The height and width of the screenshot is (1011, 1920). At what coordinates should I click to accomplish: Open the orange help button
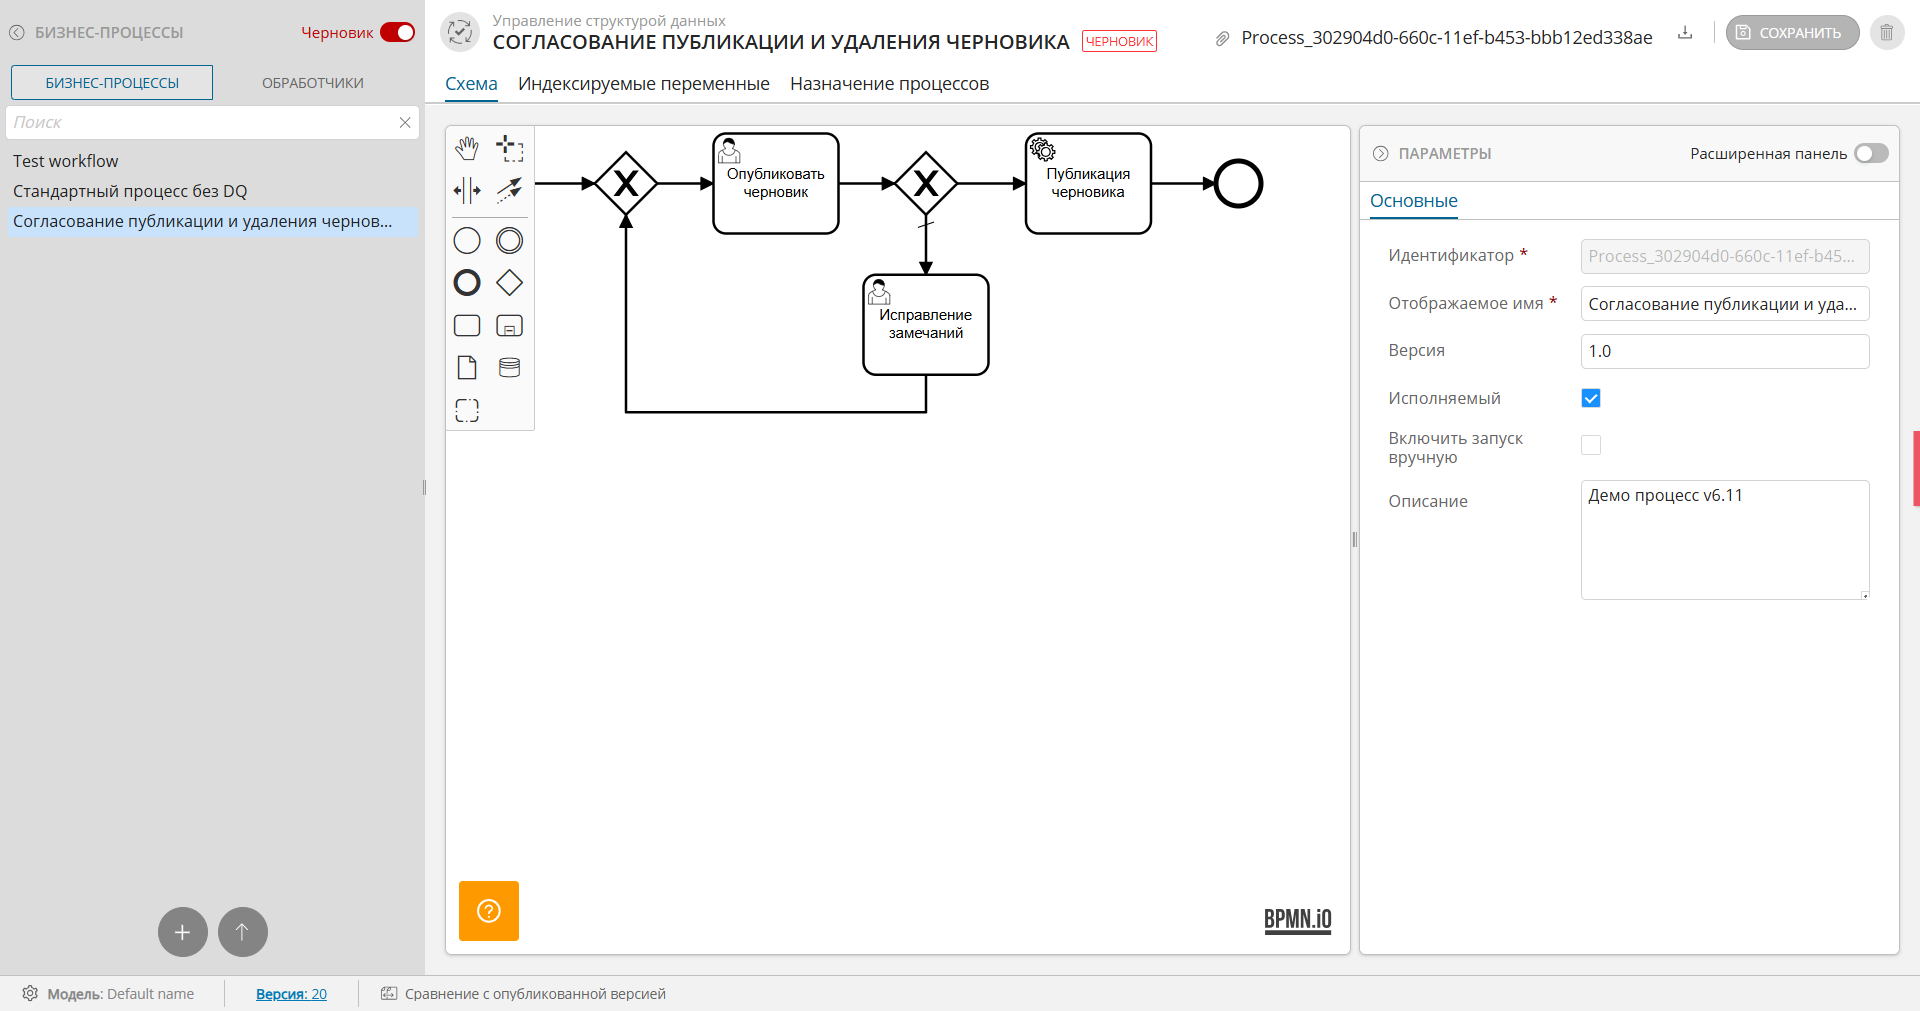click(489, 911)
